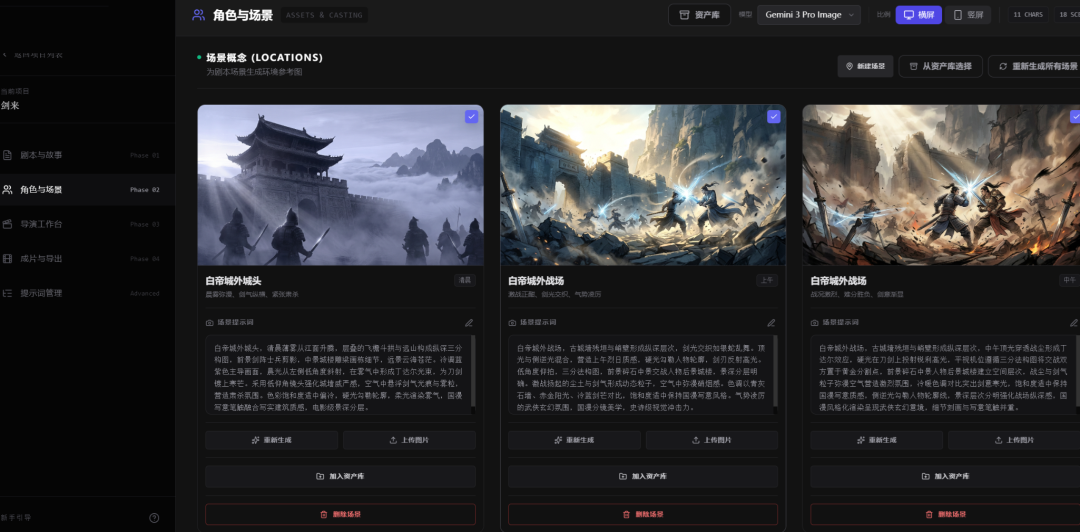The width and height of the screenshot is (1080, 532).
Task: Click the subtitle 为剧本场景生成环境参考图
Action: pos(254,72)
